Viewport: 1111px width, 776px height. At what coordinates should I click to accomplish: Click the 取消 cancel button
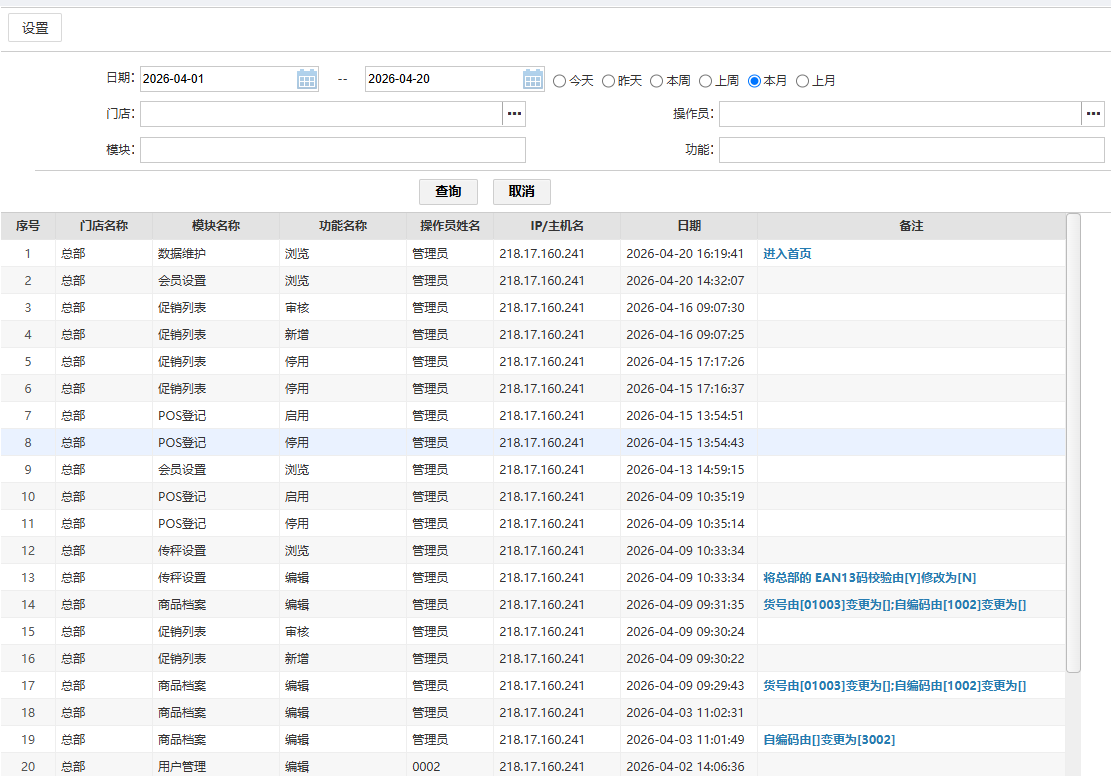tap(521, 192)
